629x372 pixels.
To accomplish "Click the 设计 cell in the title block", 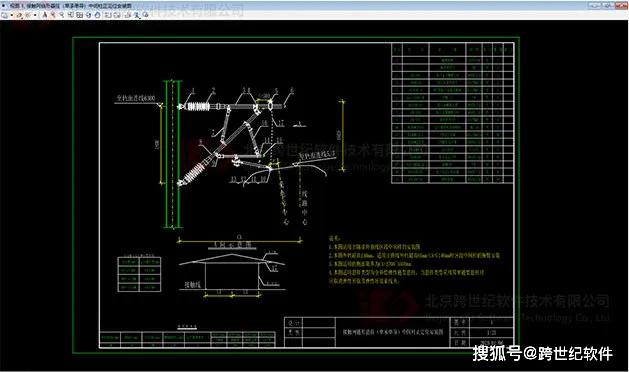I will coord(294,323).
